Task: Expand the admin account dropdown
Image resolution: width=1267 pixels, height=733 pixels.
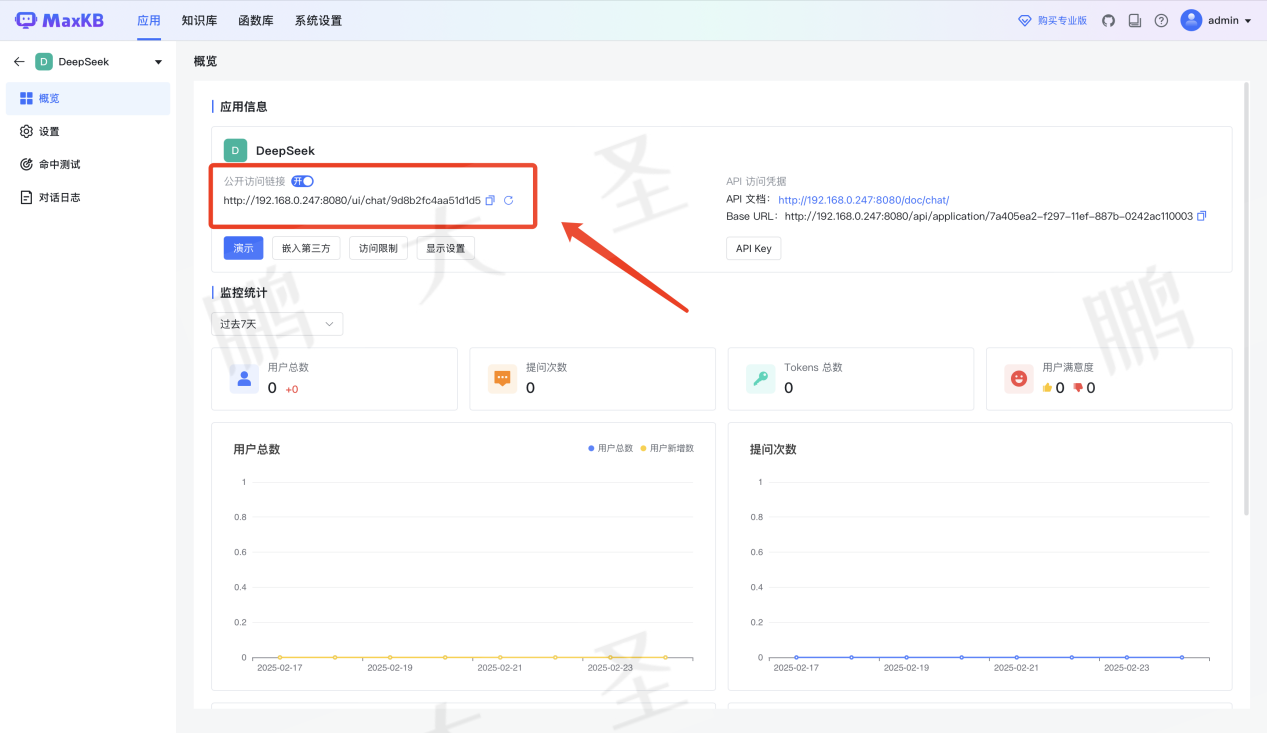Action: (1248, 21)
